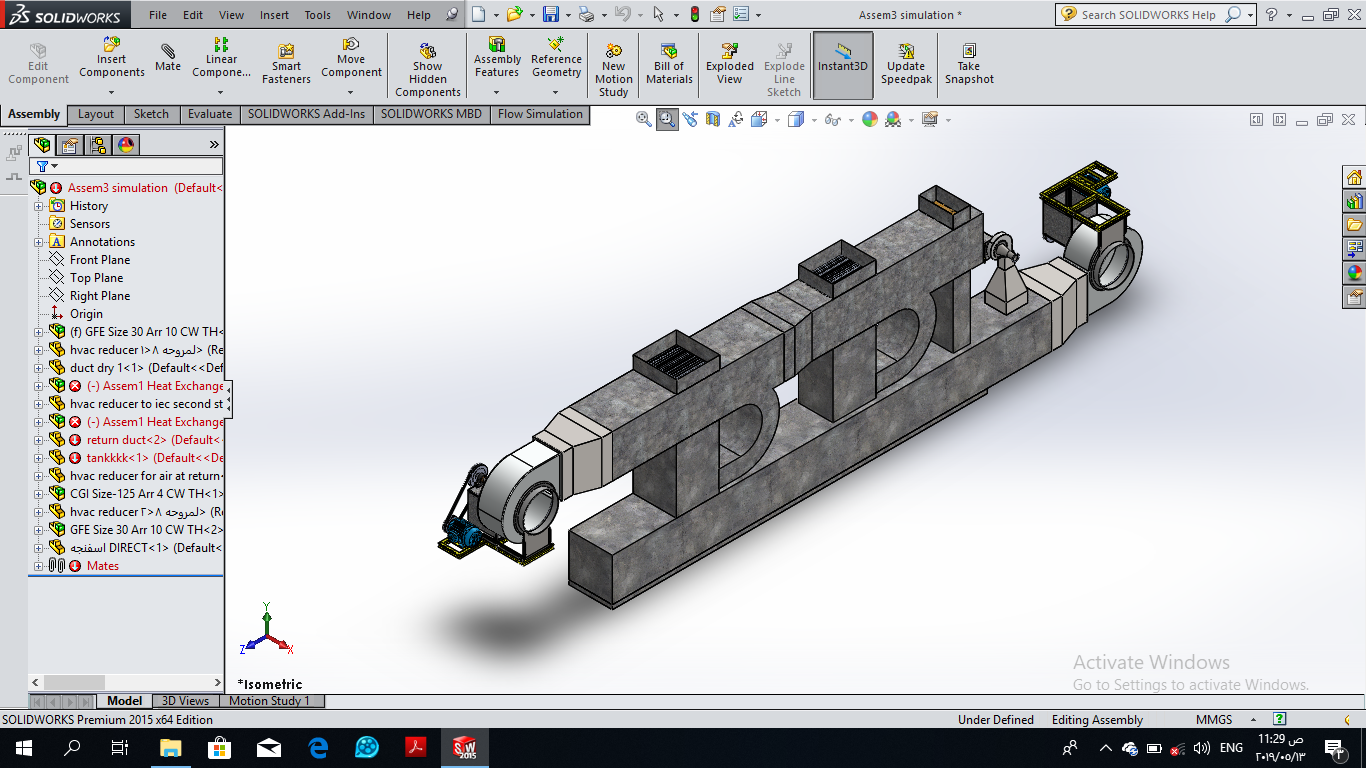Click the Insert Components icon
This screenshot has width=1366, height=768.
pos(112,45)
